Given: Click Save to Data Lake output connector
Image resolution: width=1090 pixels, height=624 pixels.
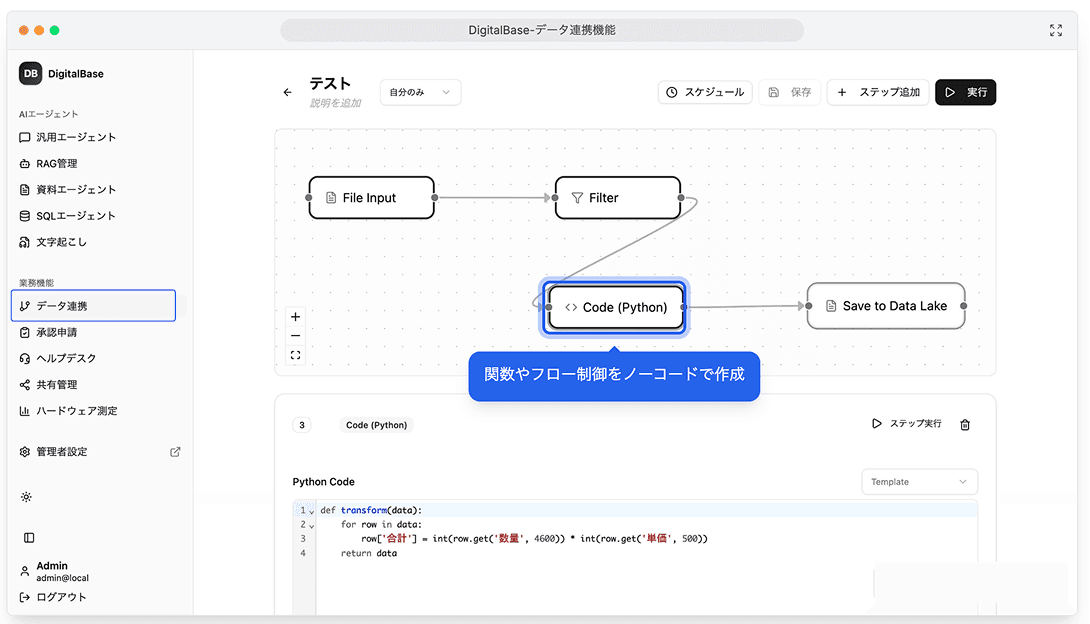Looking at the screenshot, I should pyautogui.click(x=963, y=306).
